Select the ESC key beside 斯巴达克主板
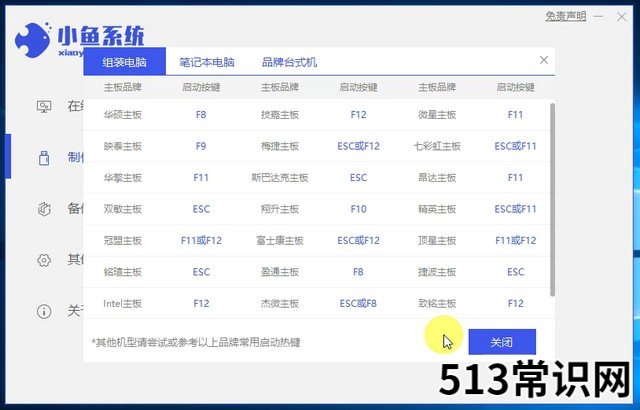Screen dimensions: 640x410 pyautogui.click(x=358, y=177)
